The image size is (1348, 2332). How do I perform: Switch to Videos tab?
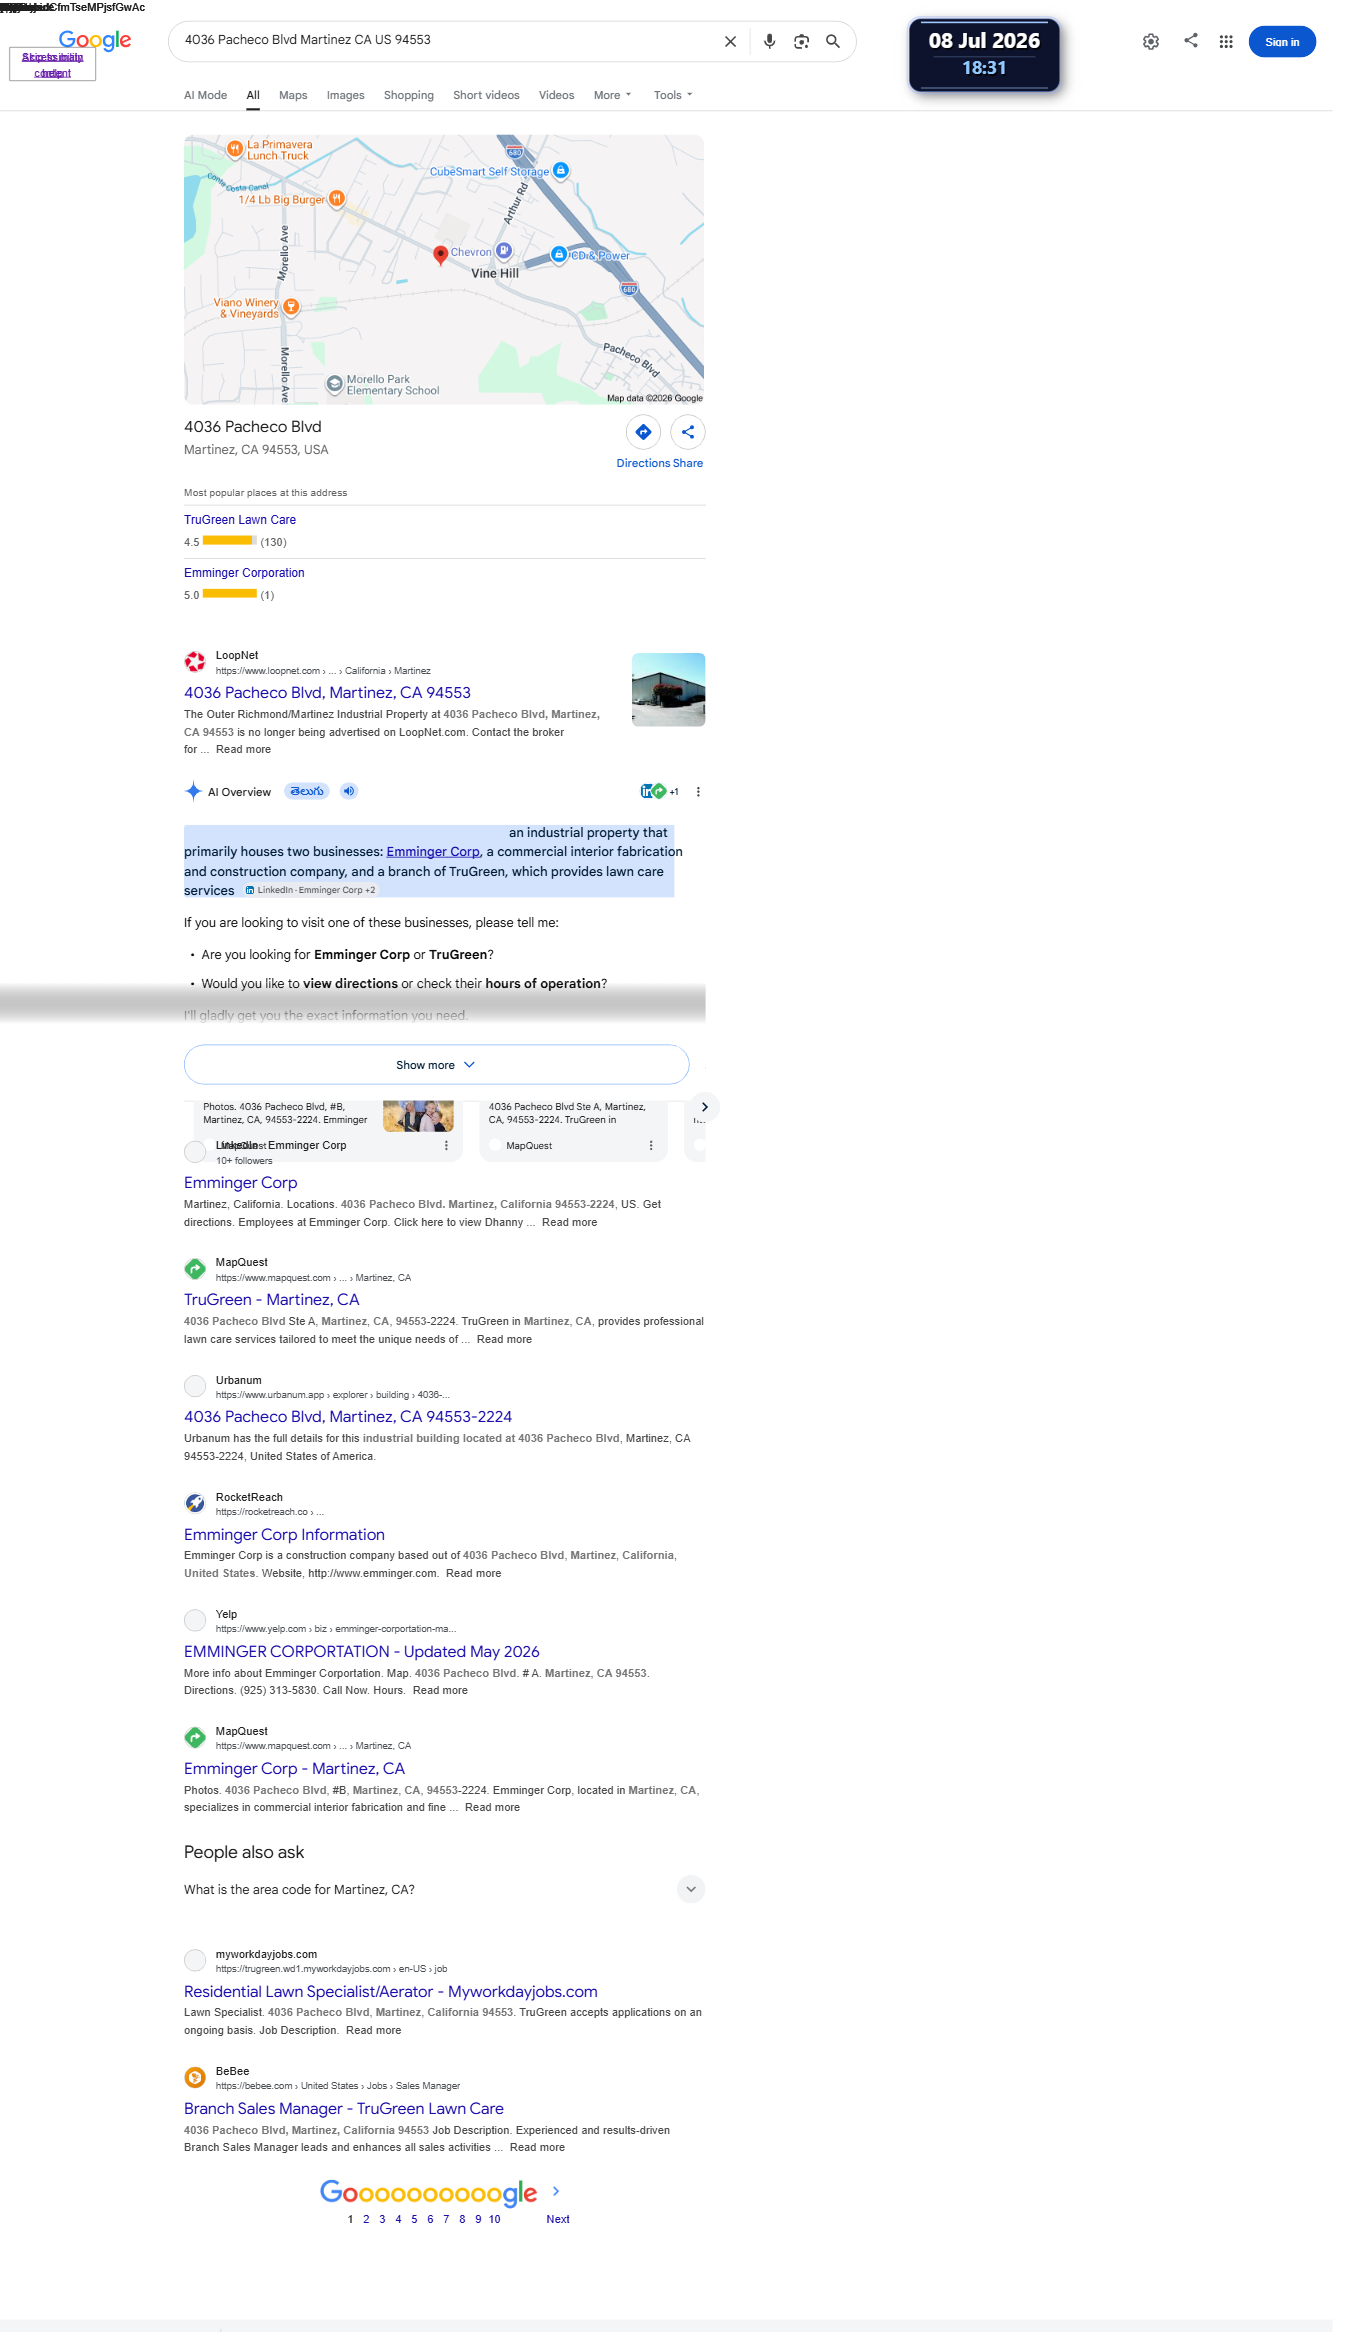point(556,95)
